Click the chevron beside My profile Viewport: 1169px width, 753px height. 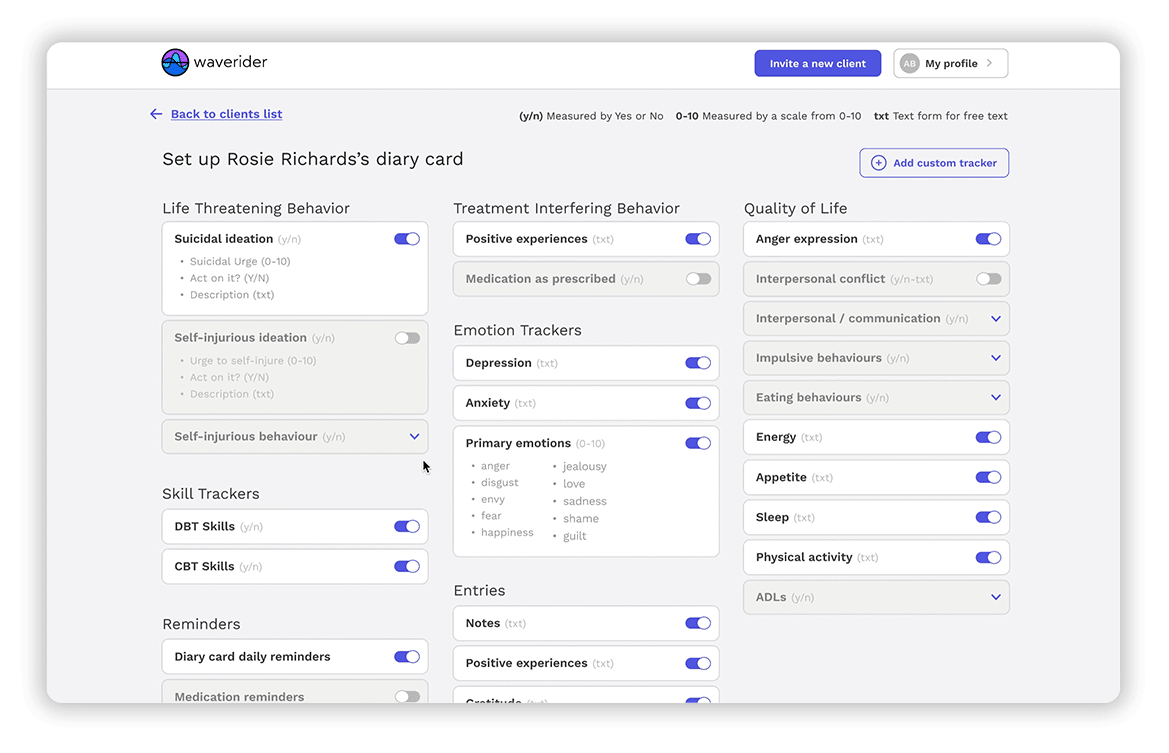pos(989,63)
